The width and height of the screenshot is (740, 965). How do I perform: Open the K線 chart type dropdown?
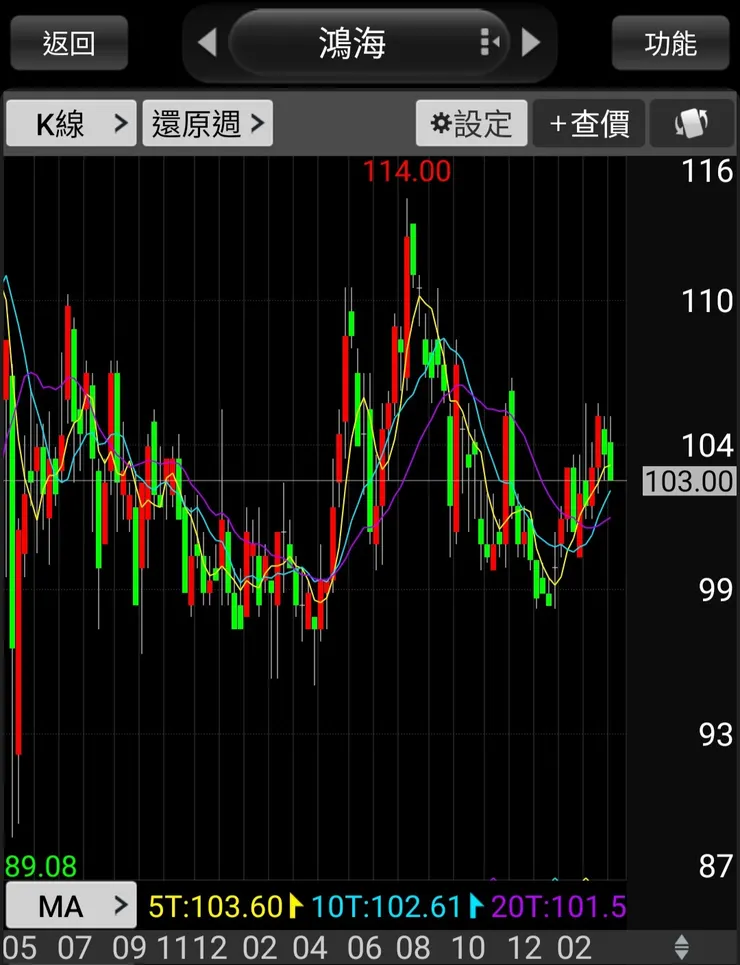point(71,123)
